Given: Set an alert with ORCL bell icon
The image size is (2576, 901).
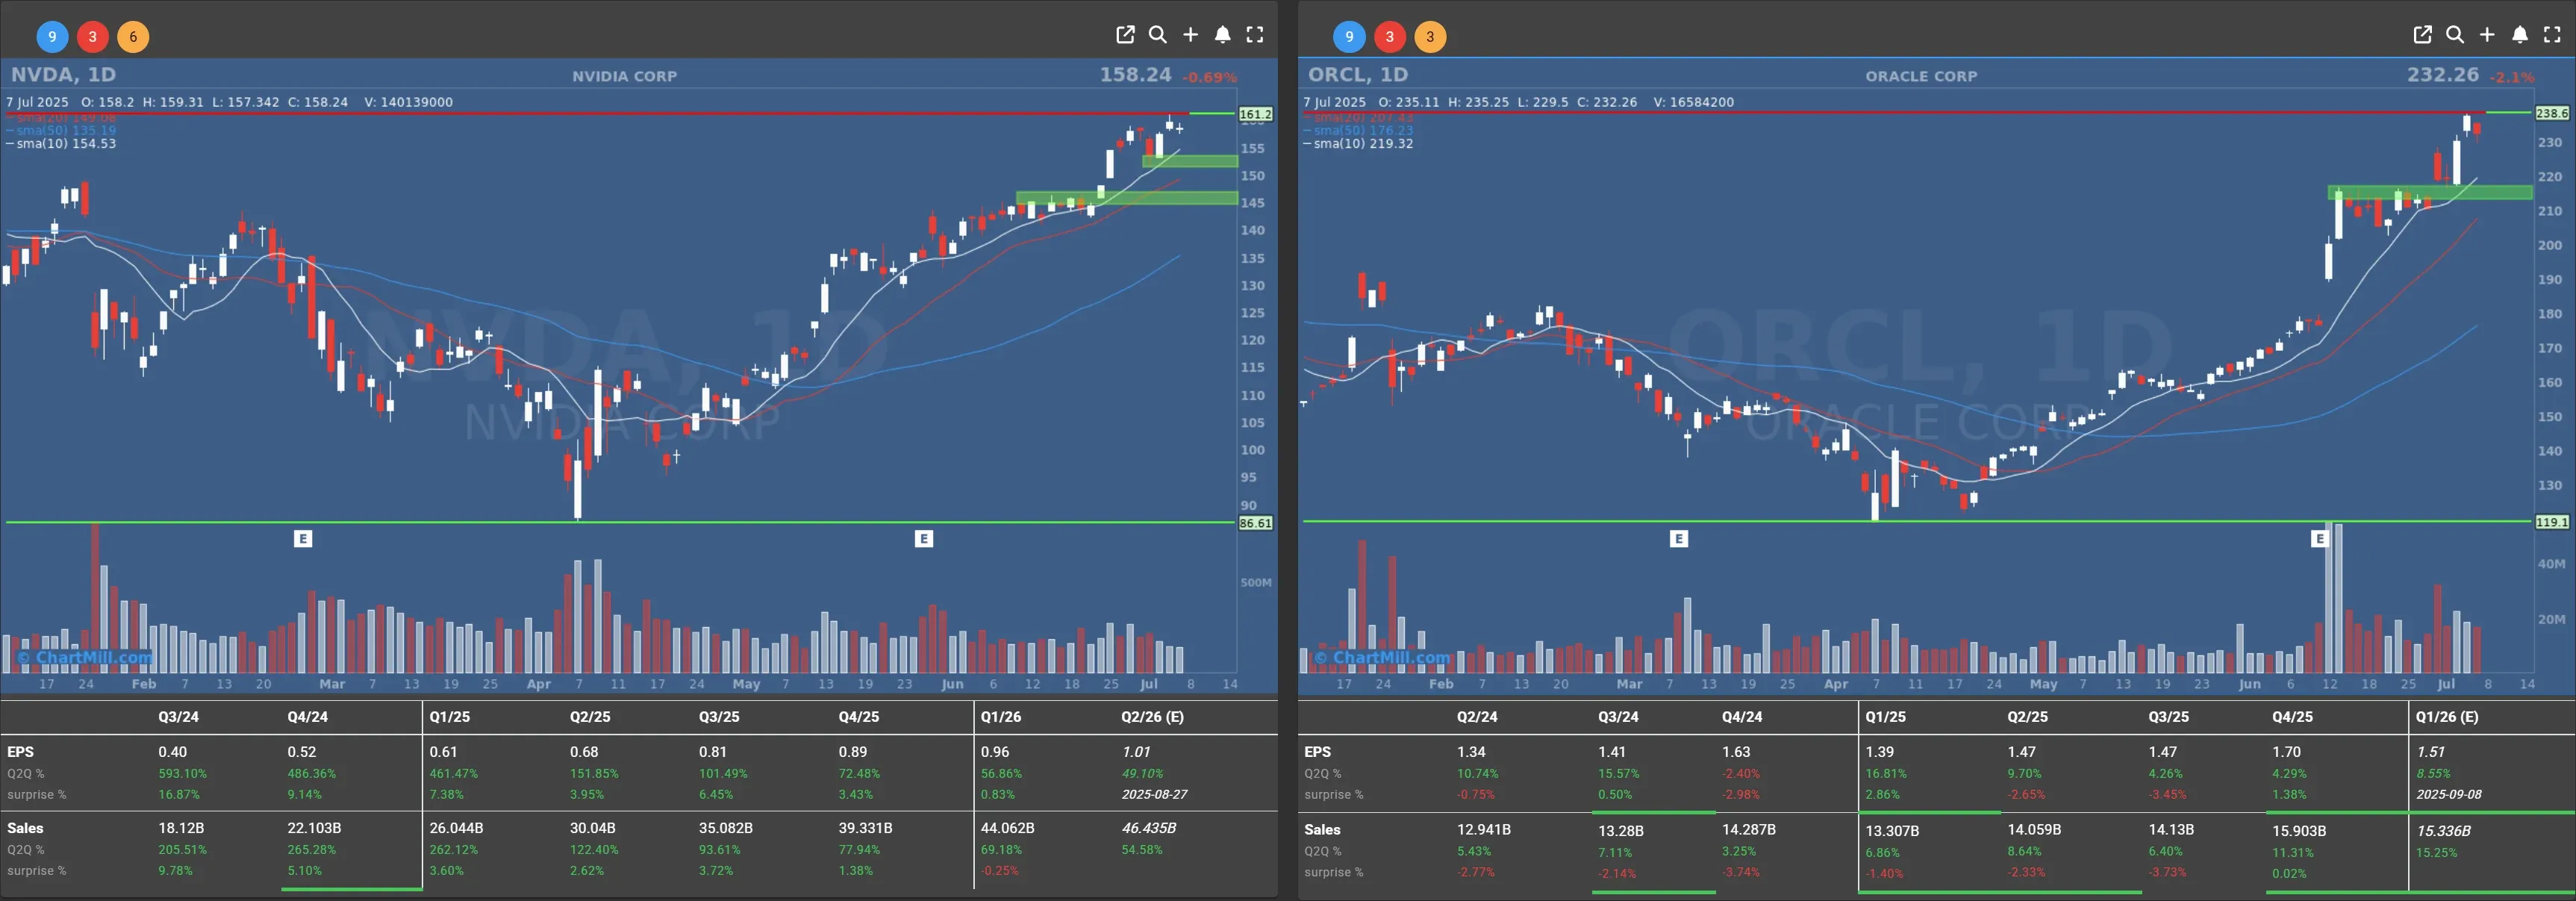Looking at the screenshot, I should [2520, 35].
